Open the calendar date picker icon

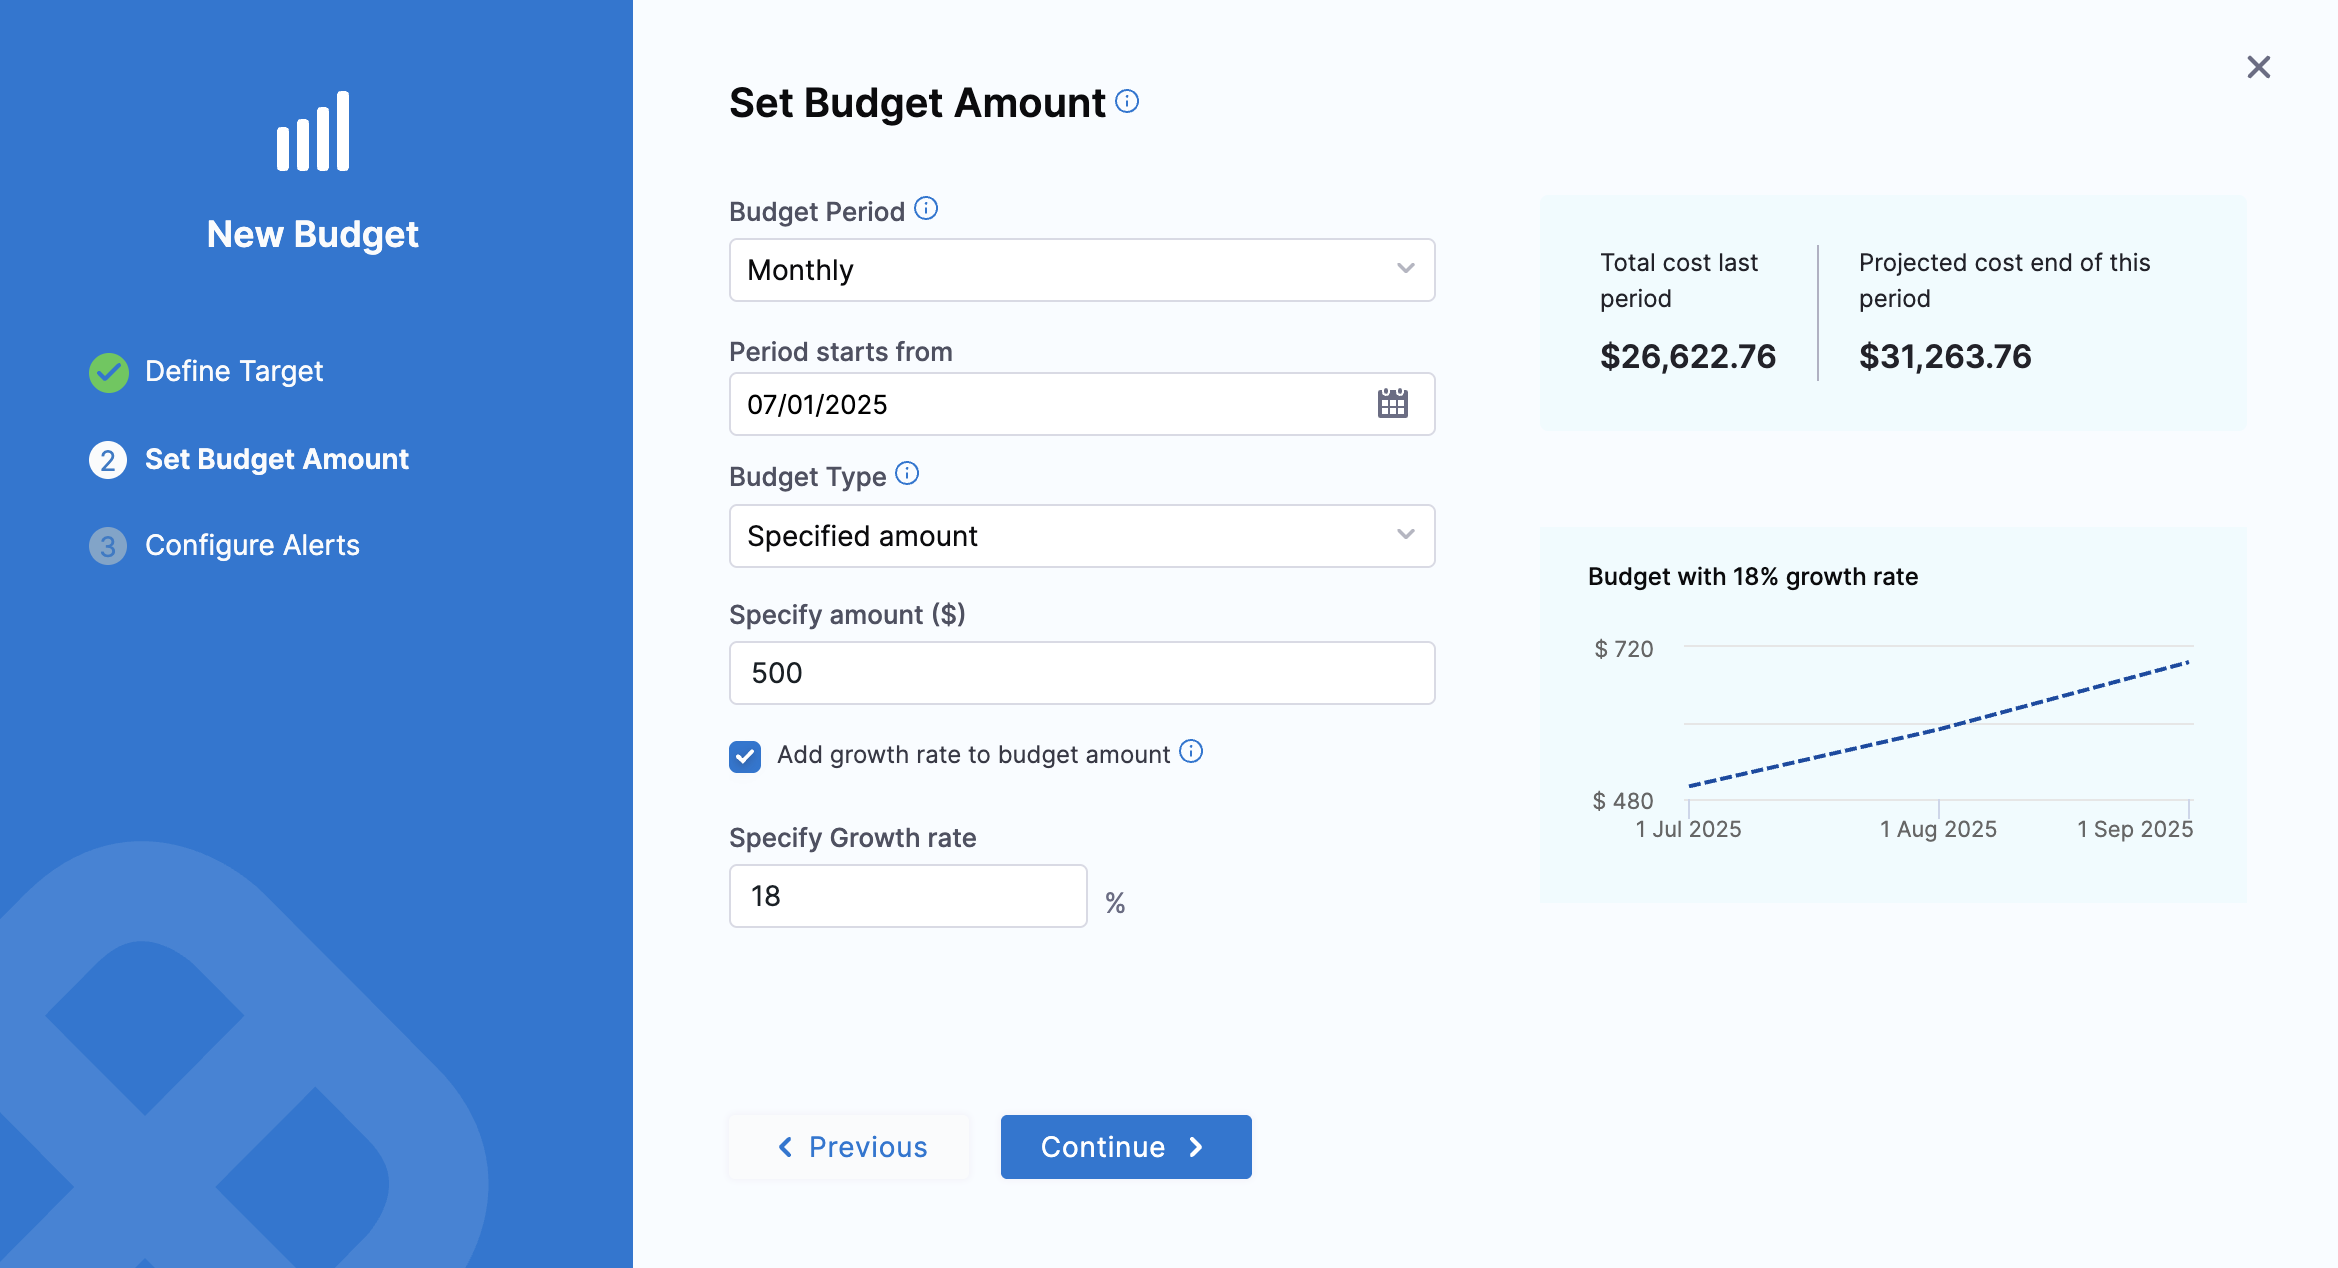[x=1392, y=404]
